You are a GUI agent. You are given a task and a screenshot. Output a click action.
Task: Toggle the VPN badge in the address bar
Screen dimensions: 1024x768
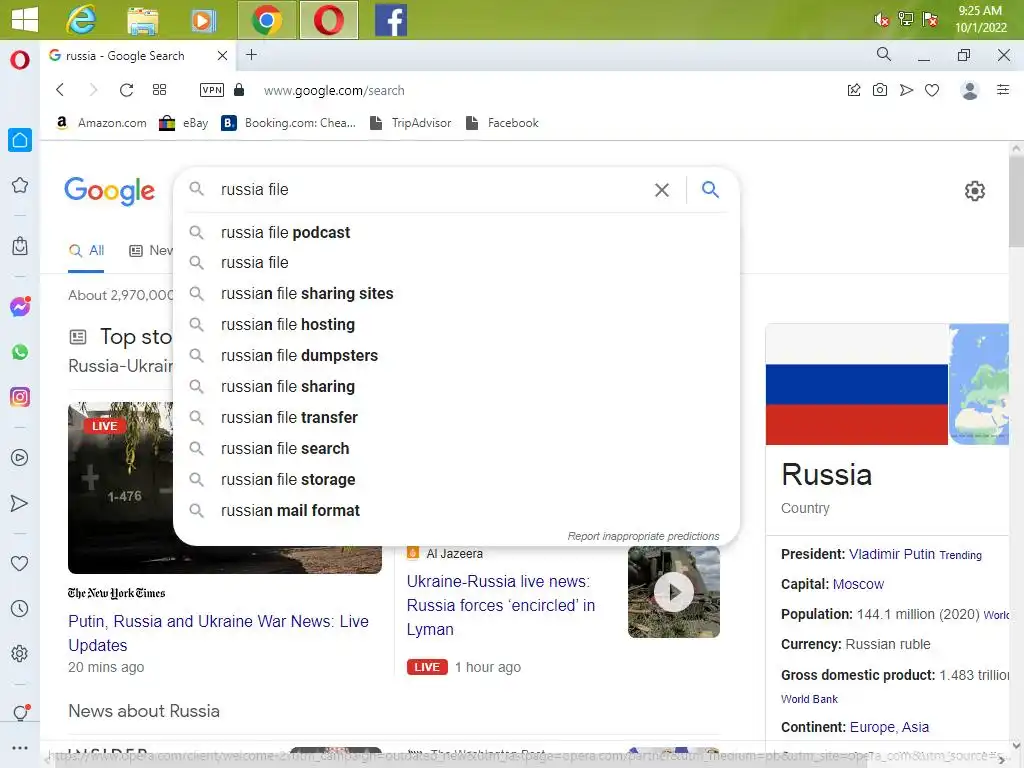point(212,90)
